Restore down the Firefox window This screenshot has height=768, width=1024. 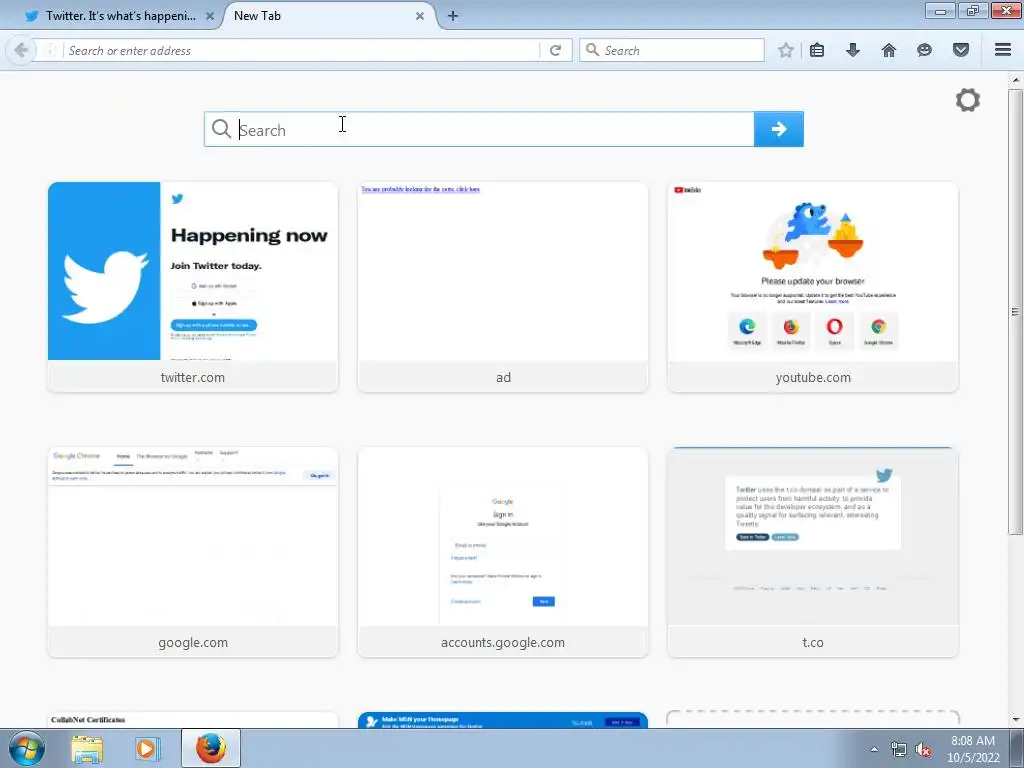[x=973, y=10]
